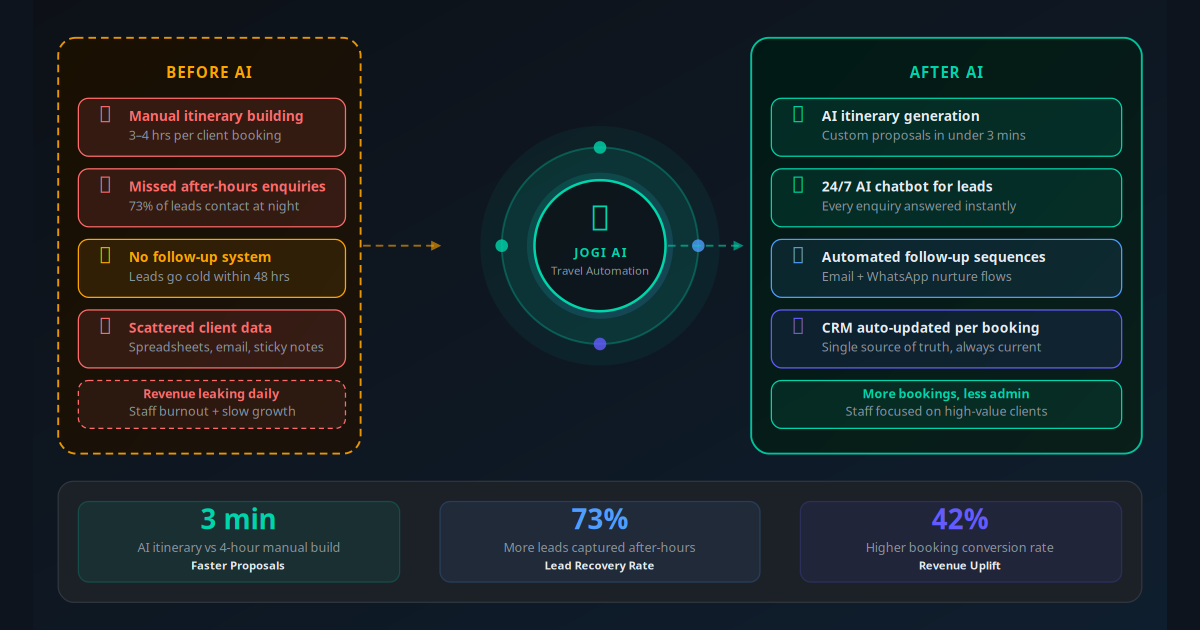Click the Travel Automation caption
This screenshot has width=1200, height=630.
[600, 271]
